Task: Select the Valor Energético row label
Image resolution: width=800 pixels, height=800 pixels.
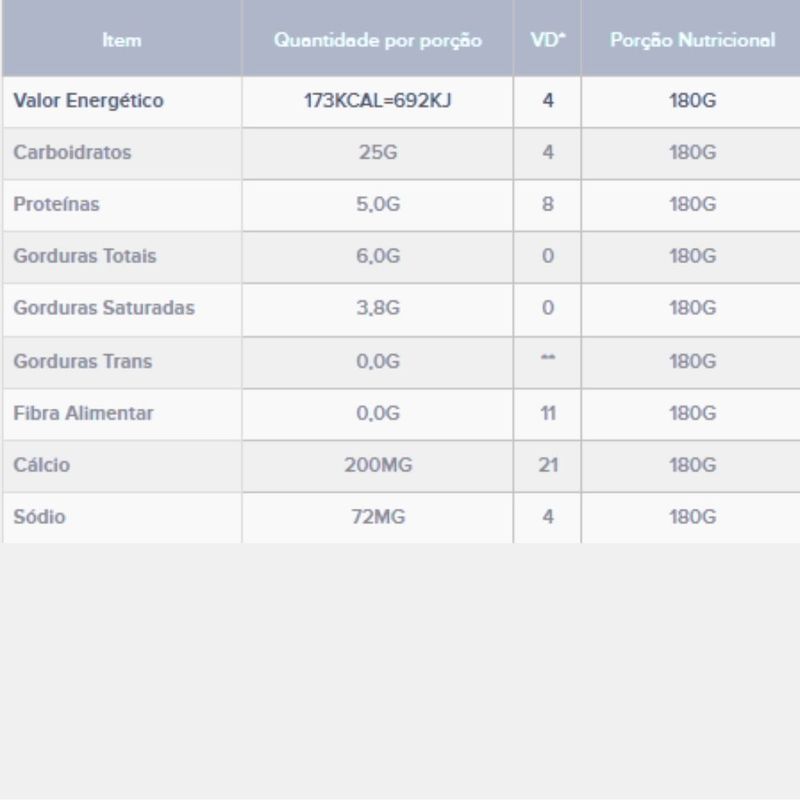Action: (88, 101)
